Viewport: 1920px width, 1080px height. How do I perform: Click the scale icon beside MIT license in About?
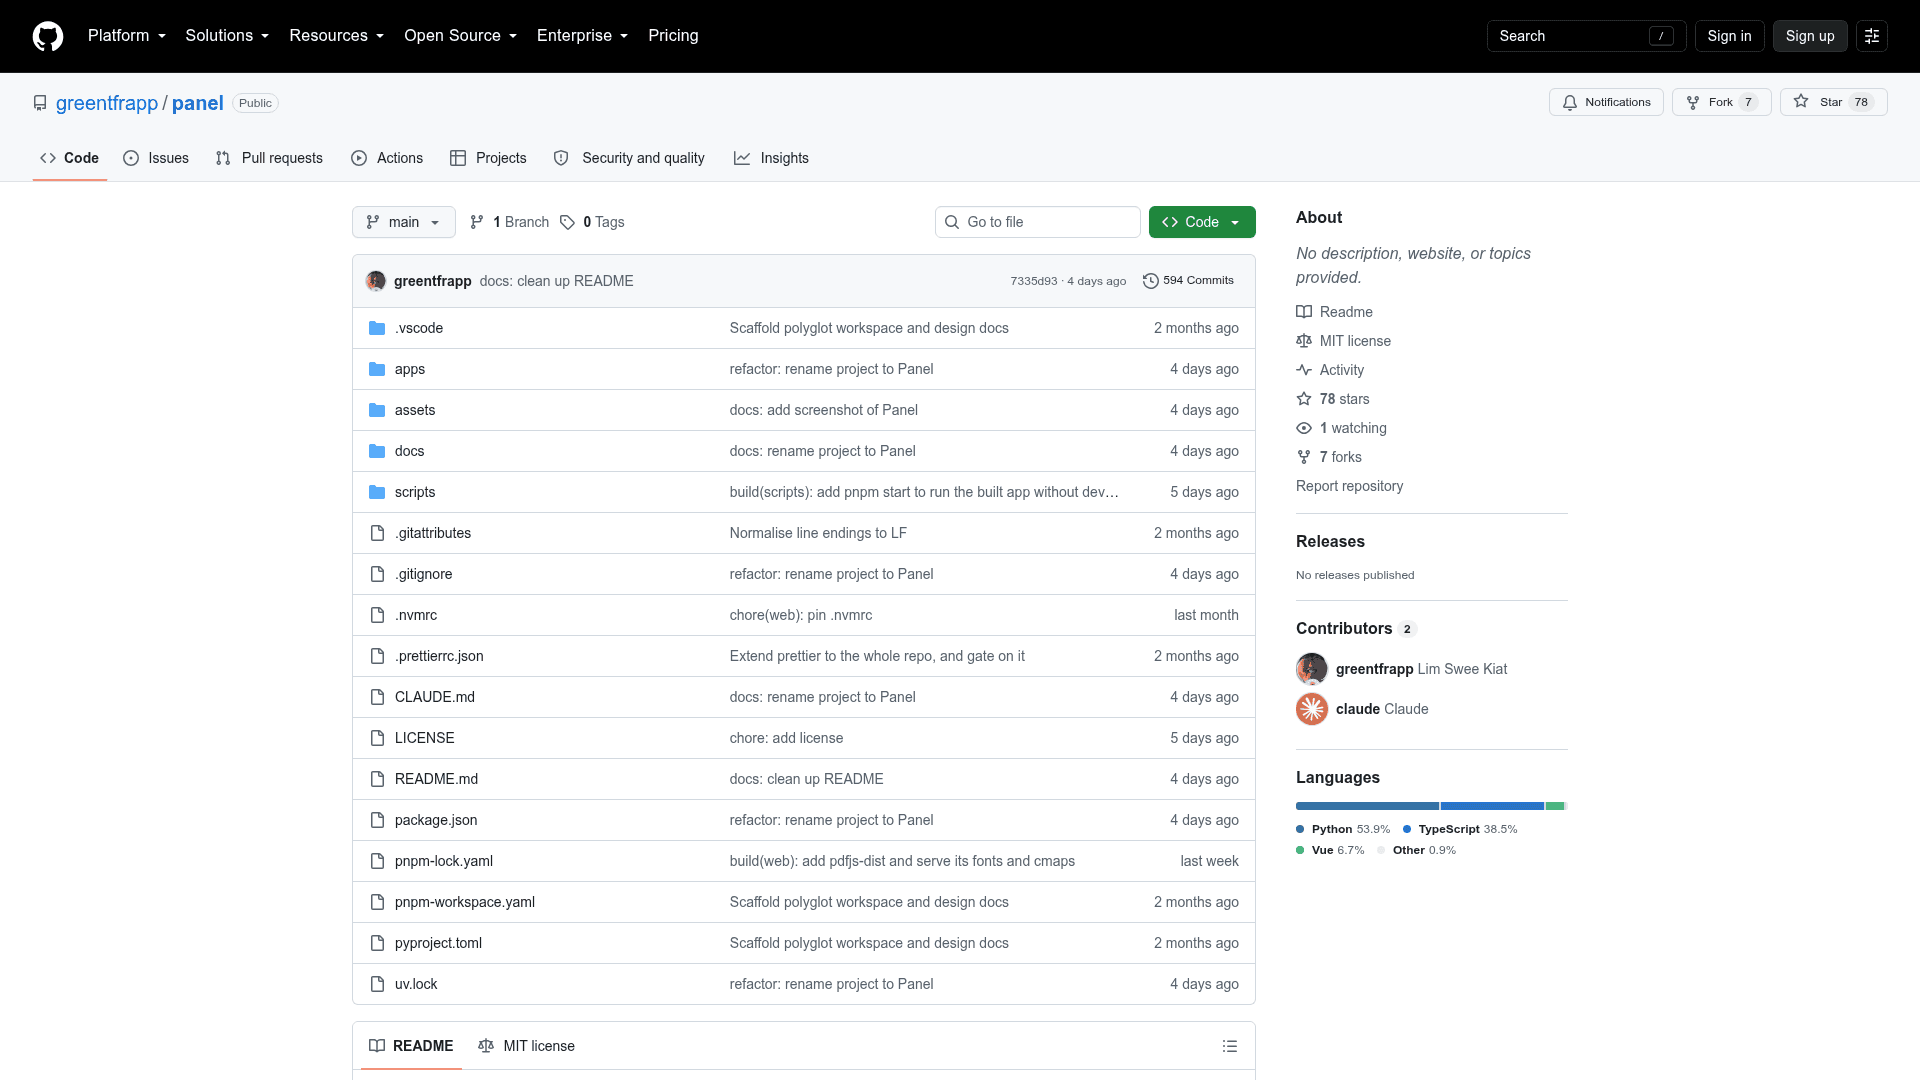click(1304, 341)
